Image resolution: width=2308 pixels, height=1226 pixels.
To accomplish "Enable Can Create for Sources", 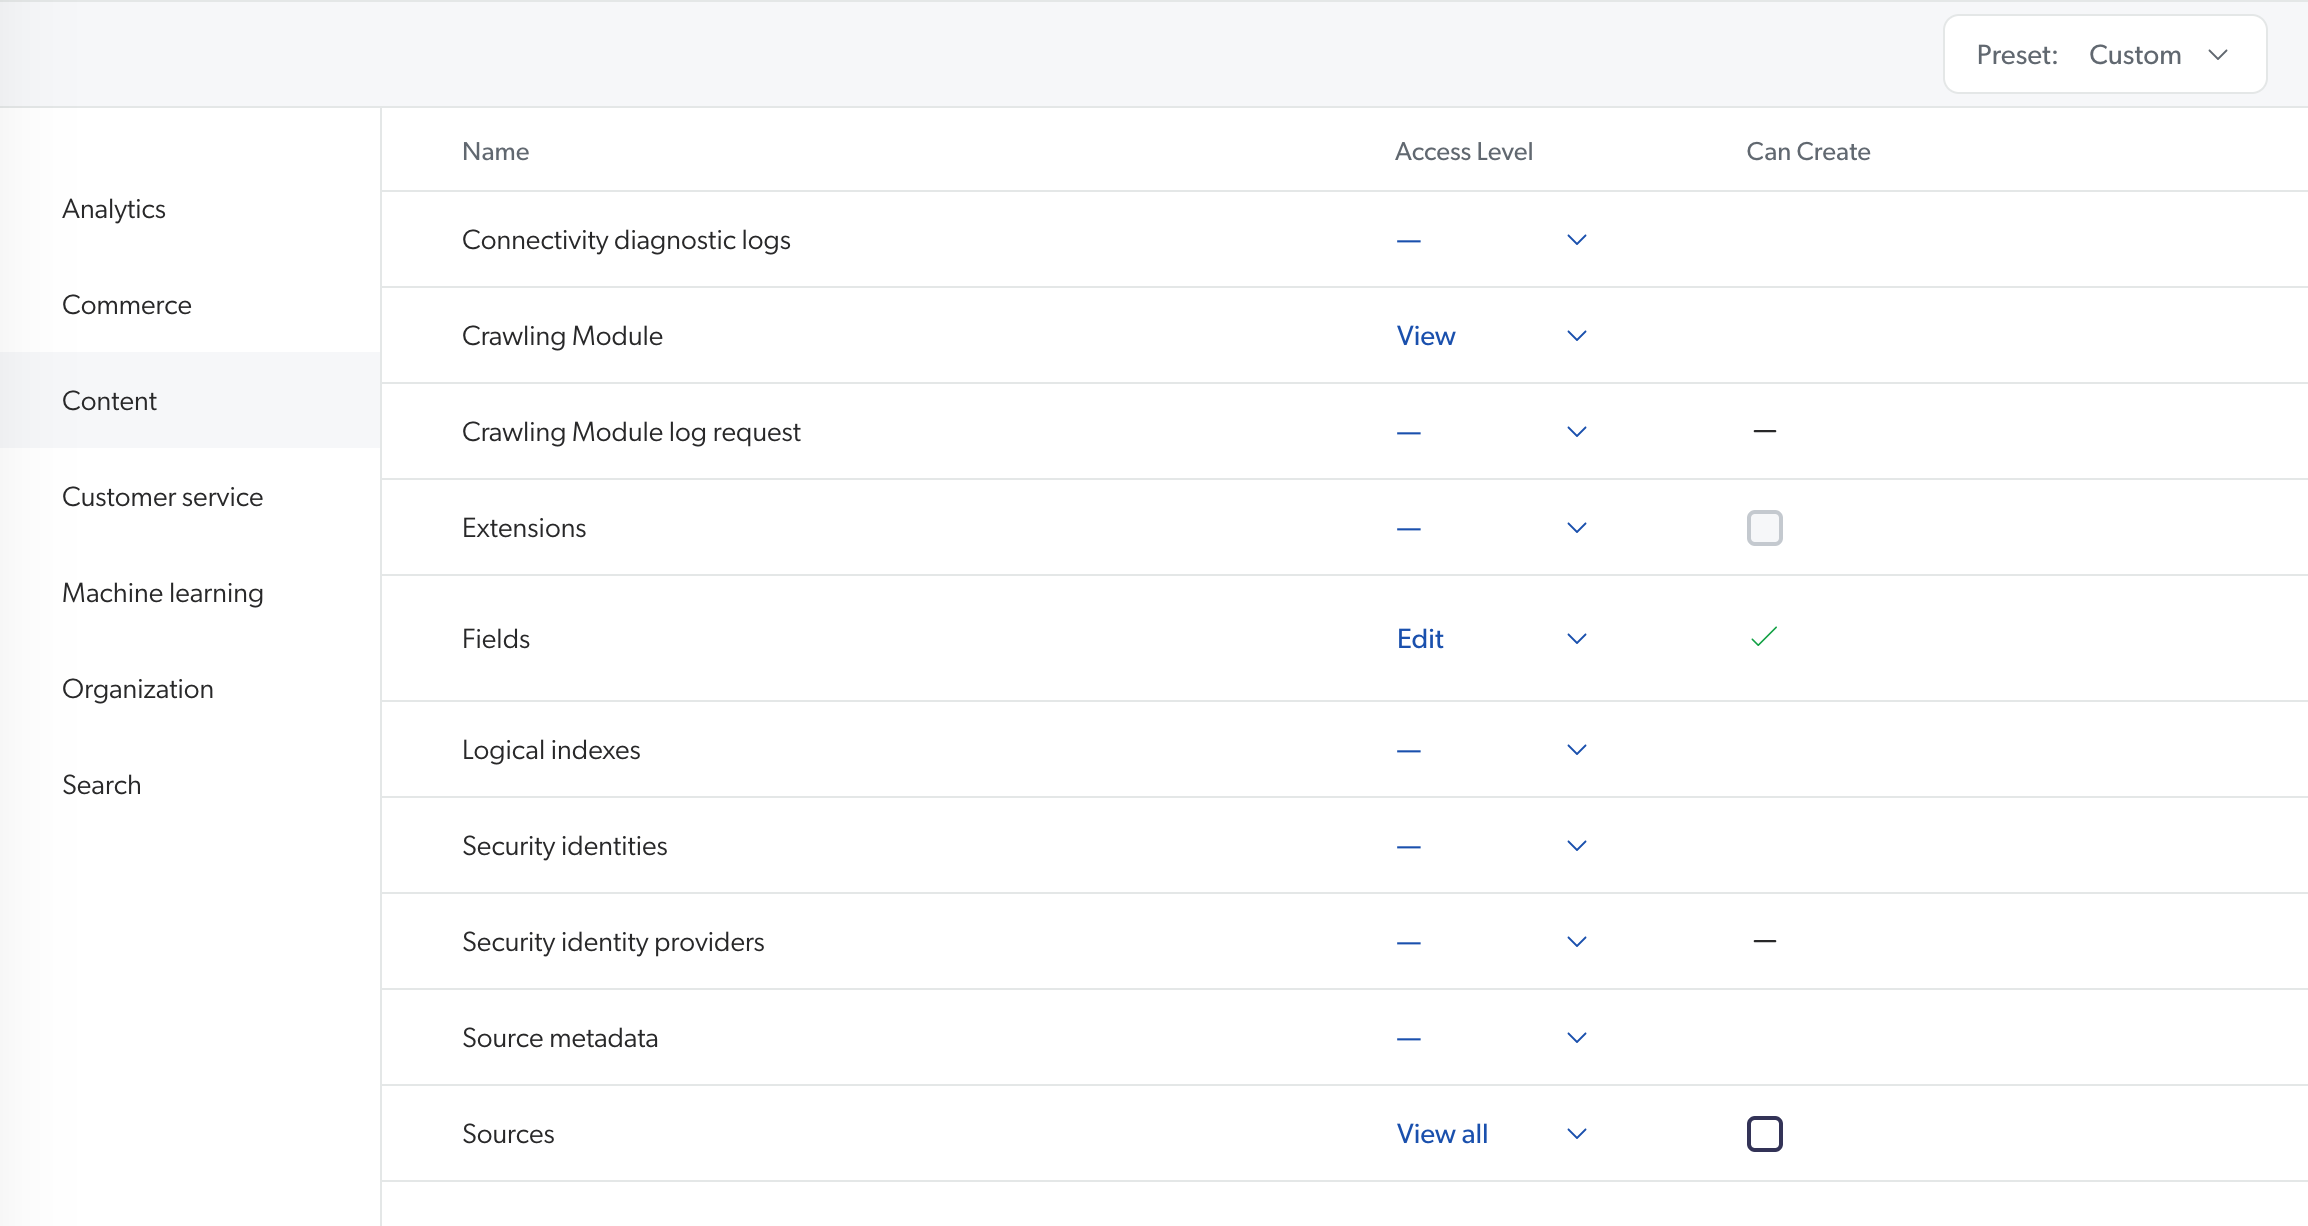I will click(1764, 1133).
